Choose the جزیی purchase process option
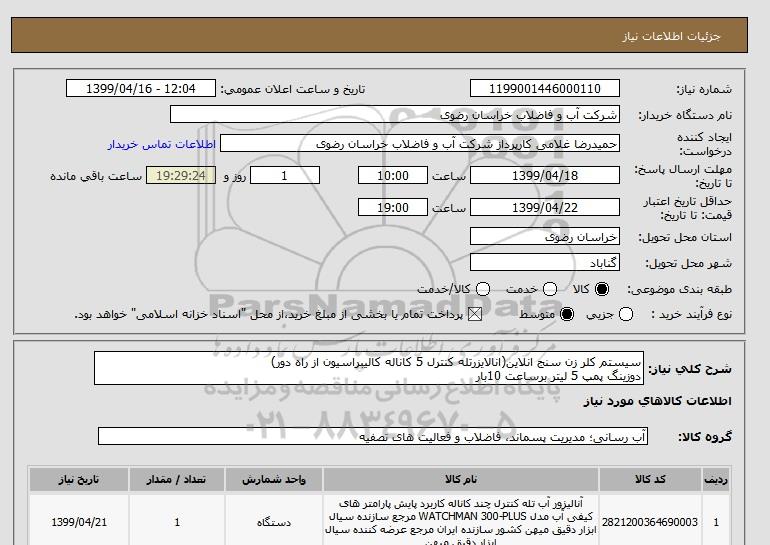The image size is (770, 545). click(x=626, y=314)
